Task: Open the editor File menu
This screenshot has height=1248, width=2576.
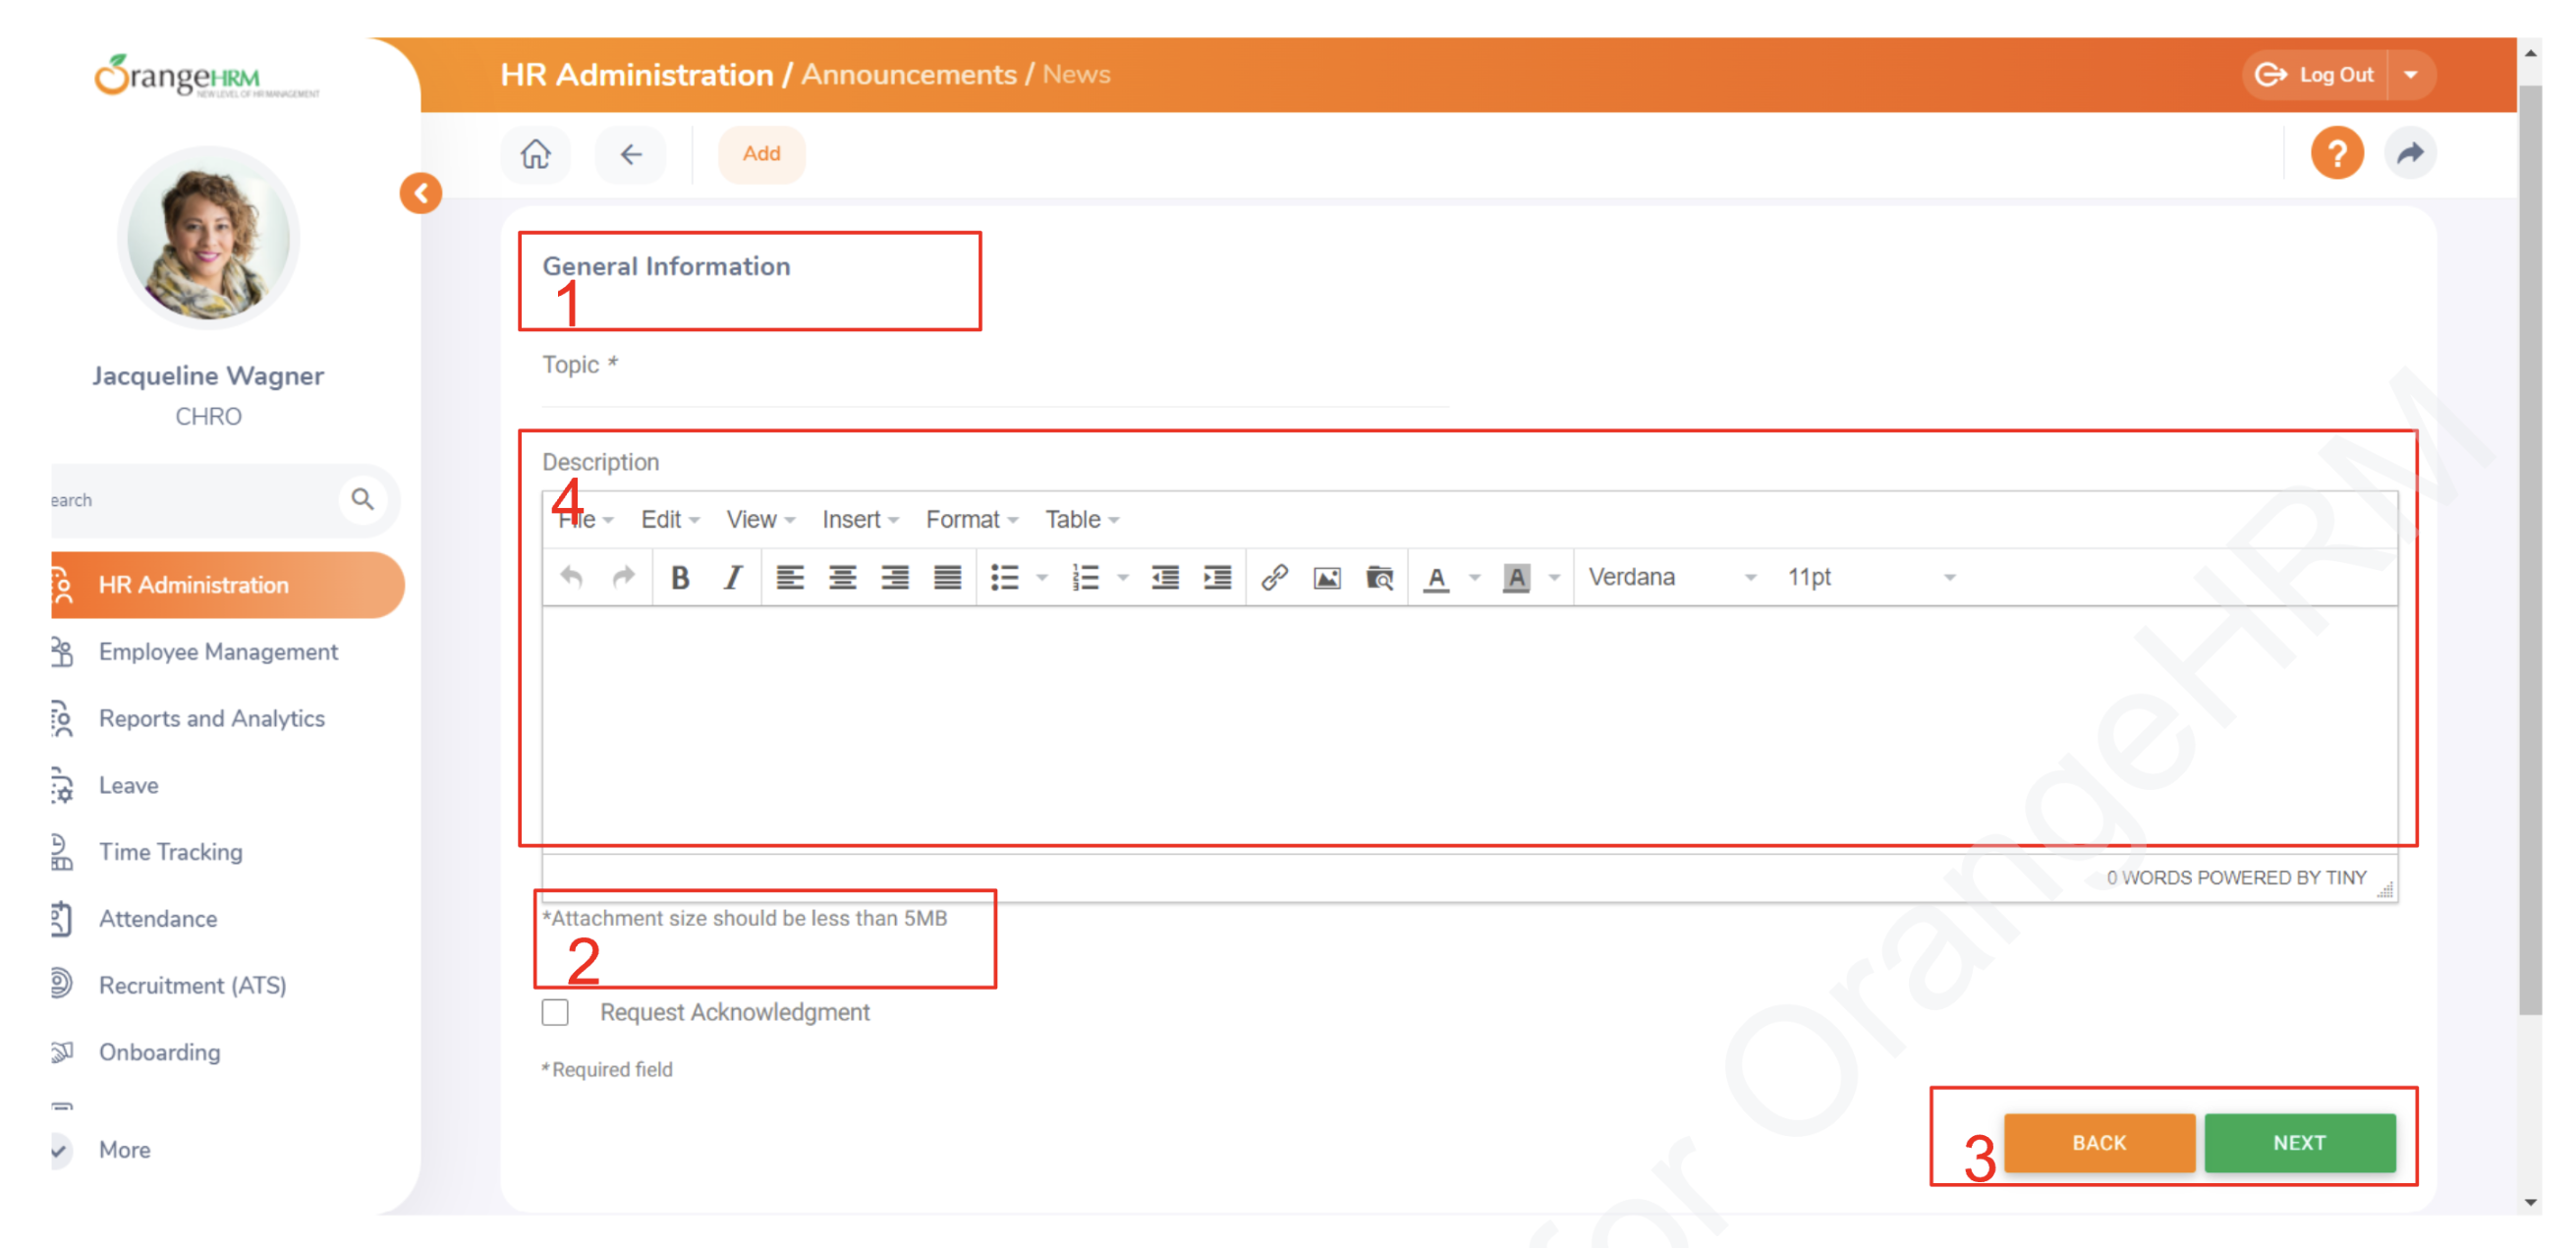Action: [585, 519]
